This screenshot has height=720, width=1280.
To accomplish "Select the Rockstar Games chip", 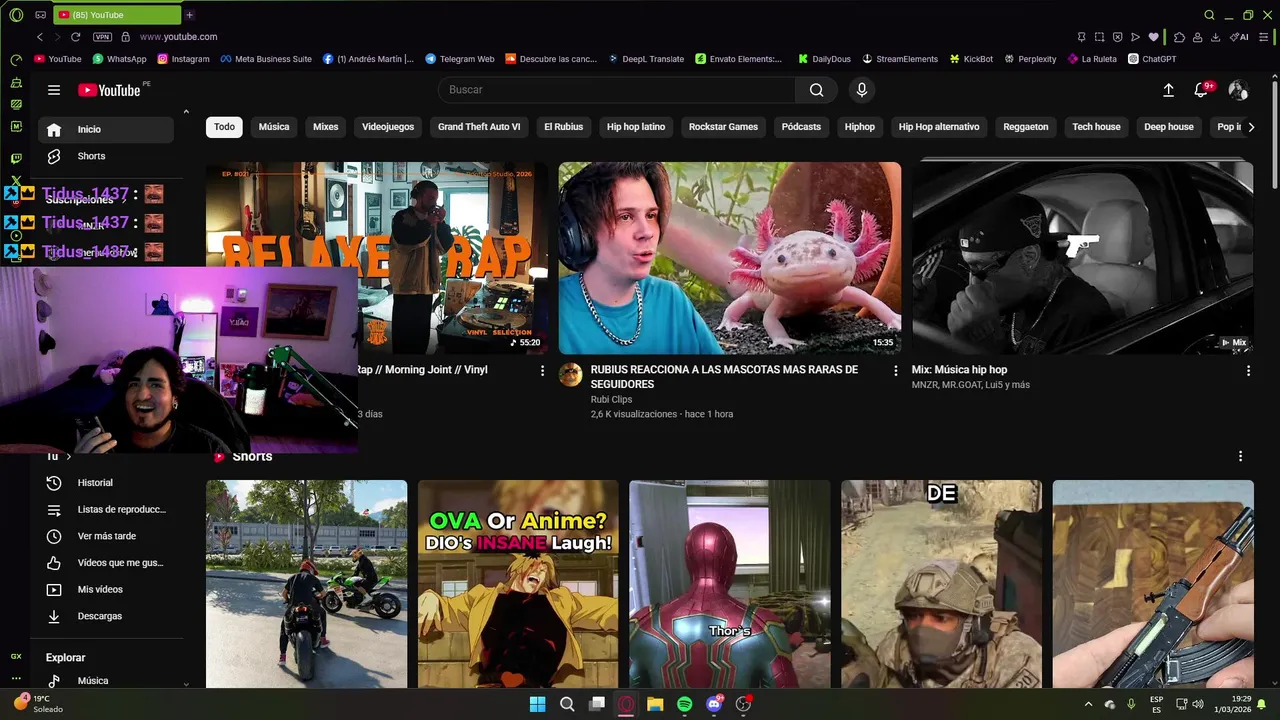I will click(723, 127).
